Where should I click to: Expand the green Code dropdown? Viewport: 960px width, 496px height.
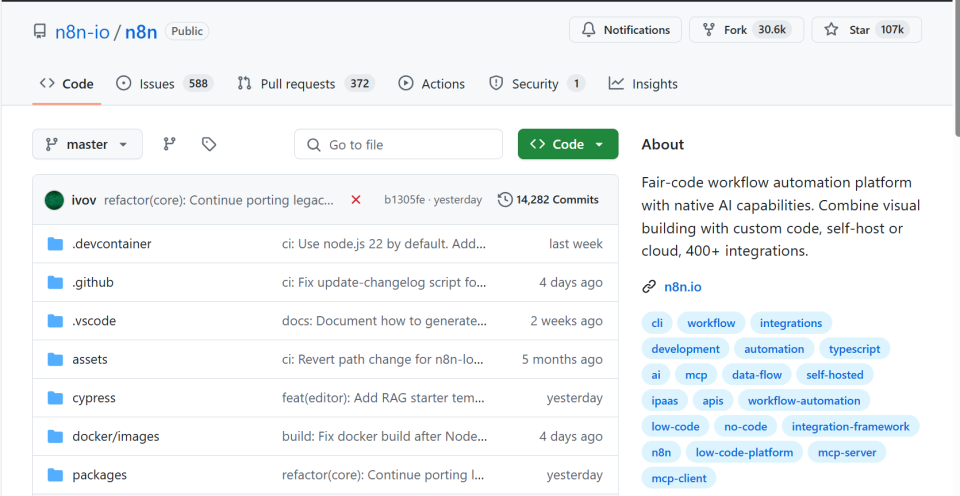(568, 144)
